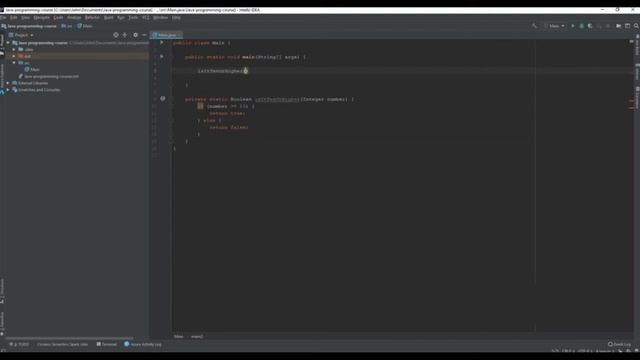Open the Code menu
The height and width of the screenshot is (360, 640).
(58, 18)
